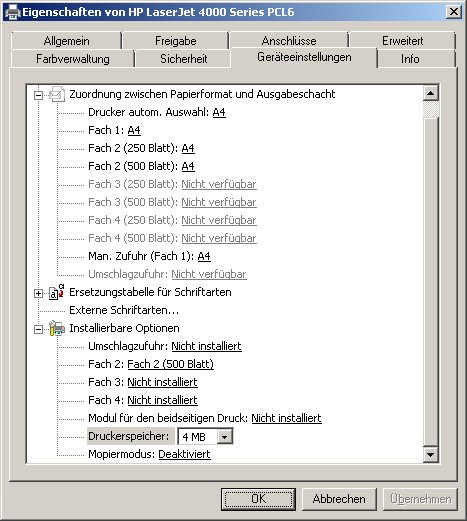Click the scroll down arrow in the tree list
Image resolution: width=467 pixels, height=521 pixels.
point(431,455)
